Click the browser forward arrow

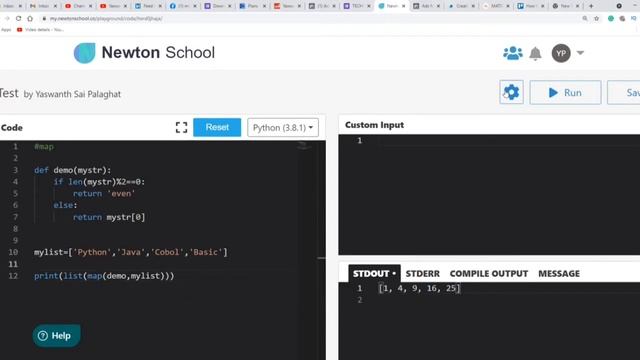tap(7, 18)
